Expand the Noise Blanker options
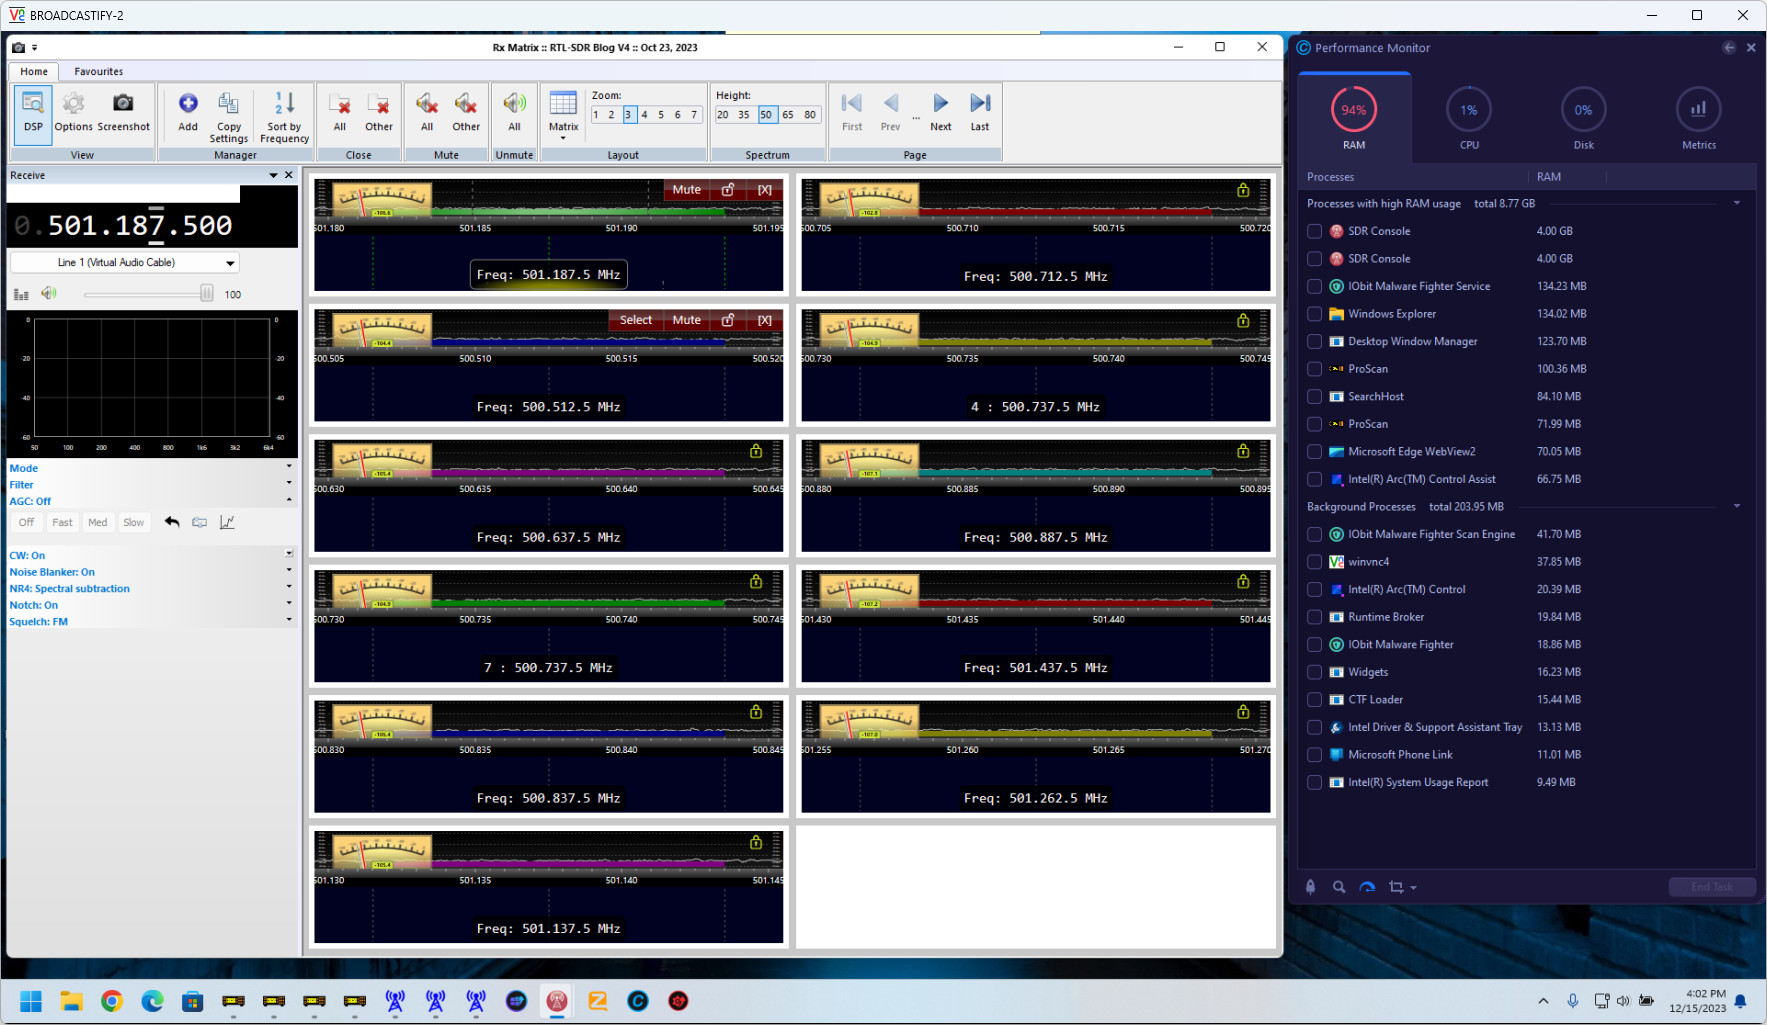Viewport: 1767px width, 1025px height. pyautogui.click(x=289, y=571)
